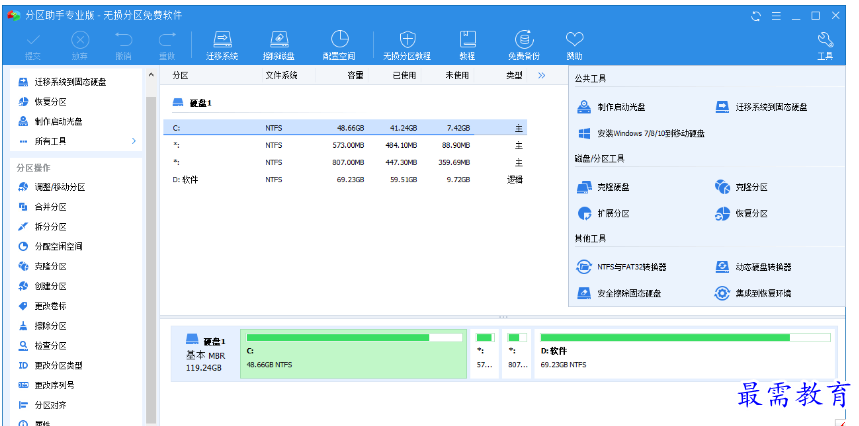Click the 迁移系统 toolbar icon

pos(222,43)
